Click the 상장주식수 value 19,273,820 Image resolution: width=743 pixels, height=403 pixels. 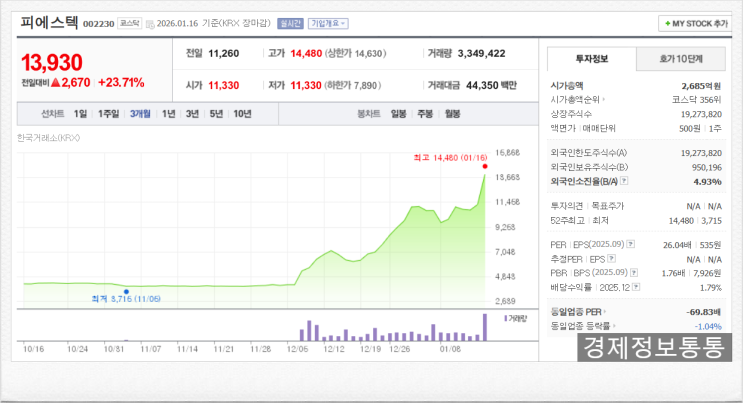point(701,114)
